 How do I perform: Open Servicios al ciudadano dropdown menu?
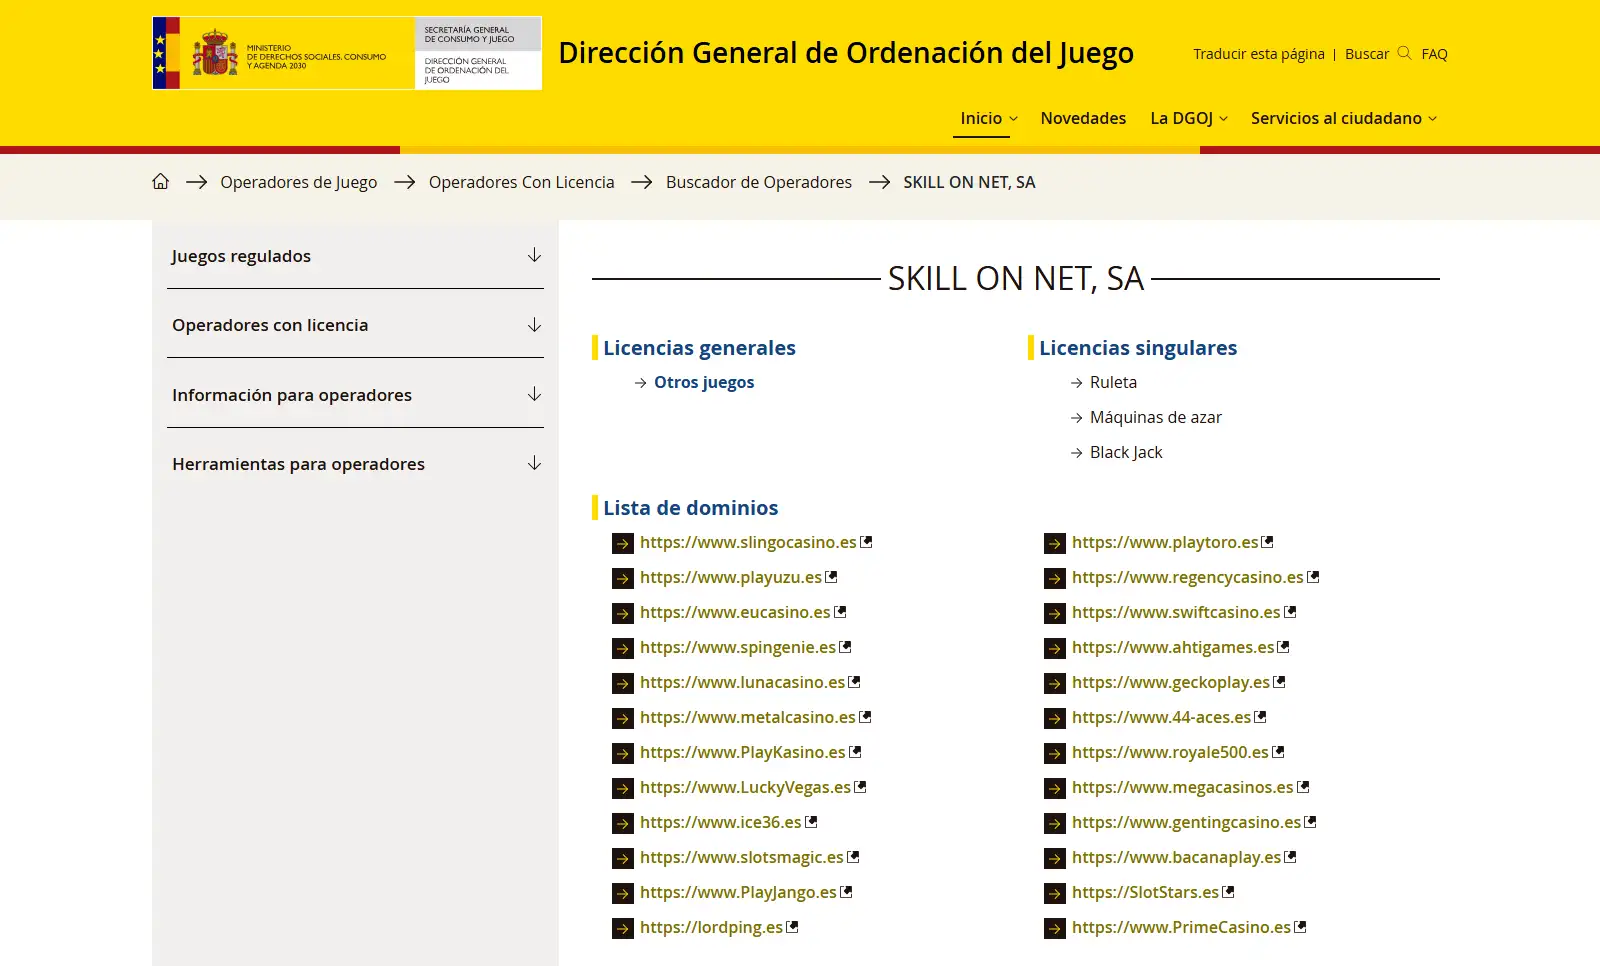click(1344, 118)
